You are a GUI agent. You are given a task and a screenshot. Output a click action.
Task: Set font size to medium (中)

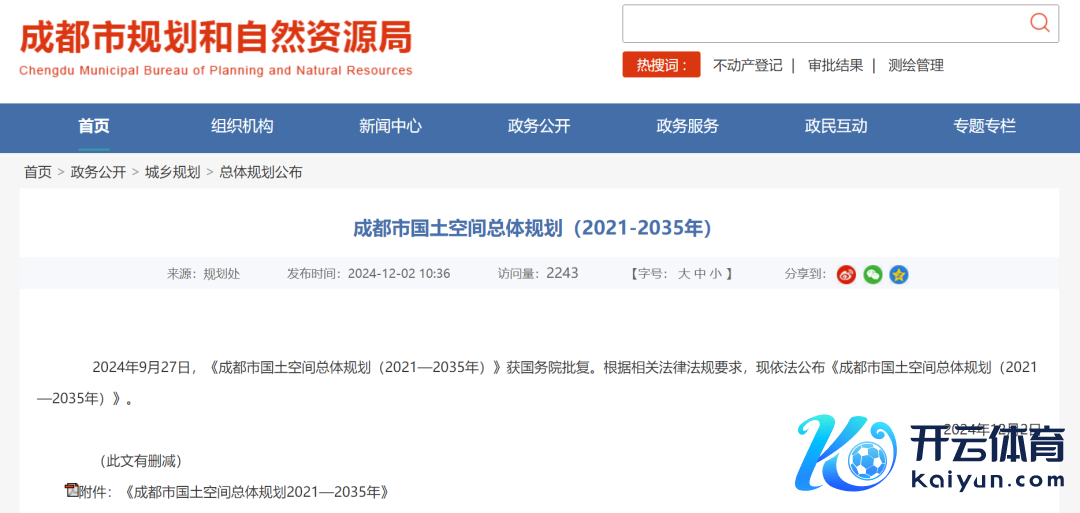tap(700, 273)
